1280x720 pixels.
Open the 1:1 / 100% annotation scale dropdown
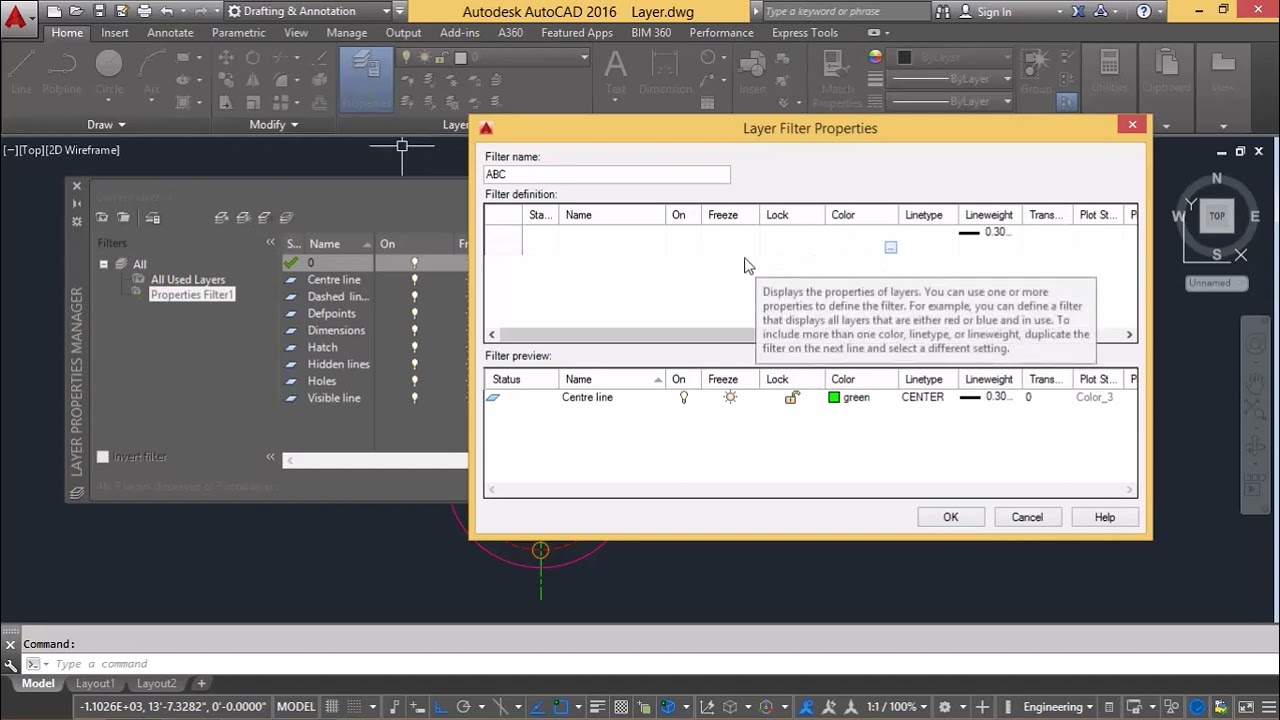pos(898,707)
